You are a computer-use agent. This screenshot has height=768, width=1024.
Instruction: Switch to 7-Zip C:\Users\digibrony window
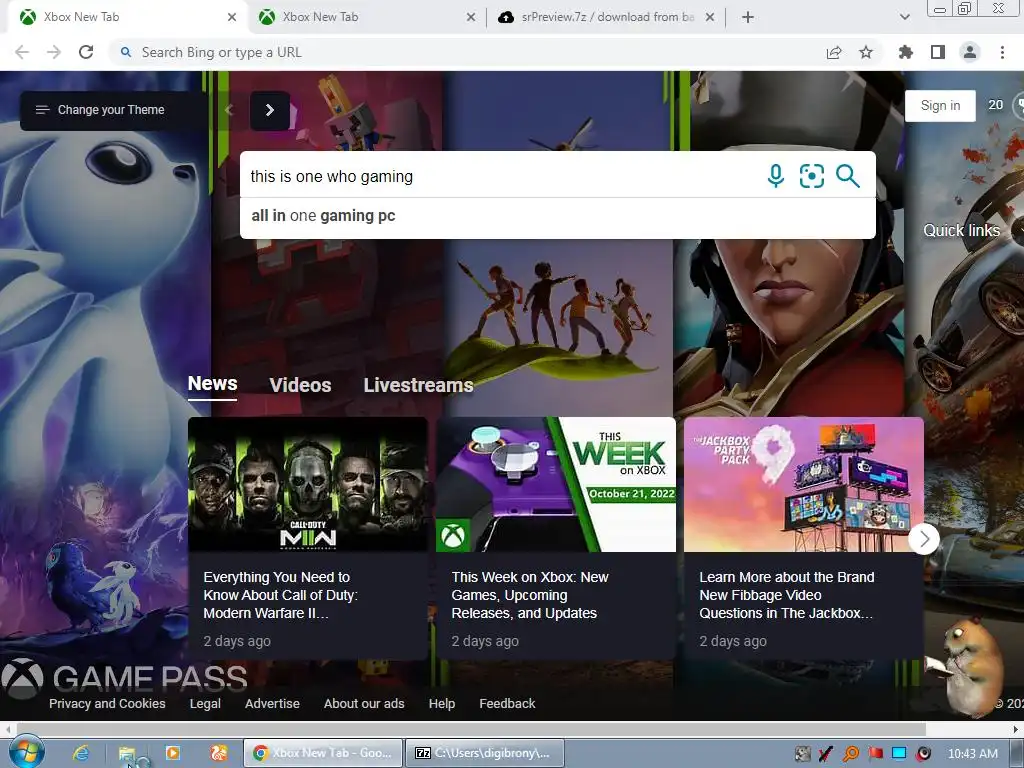(x=485, y=753)
